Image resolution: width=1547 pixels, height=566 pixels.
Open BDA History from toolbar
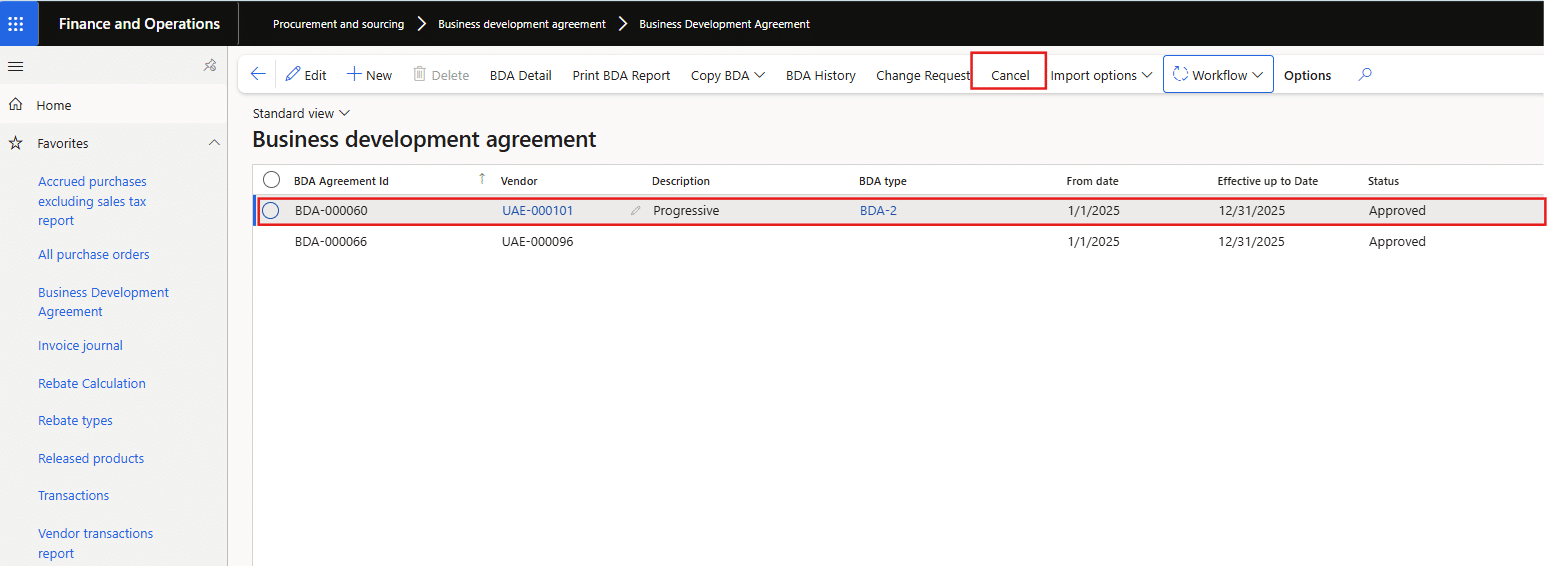point(820,75)
